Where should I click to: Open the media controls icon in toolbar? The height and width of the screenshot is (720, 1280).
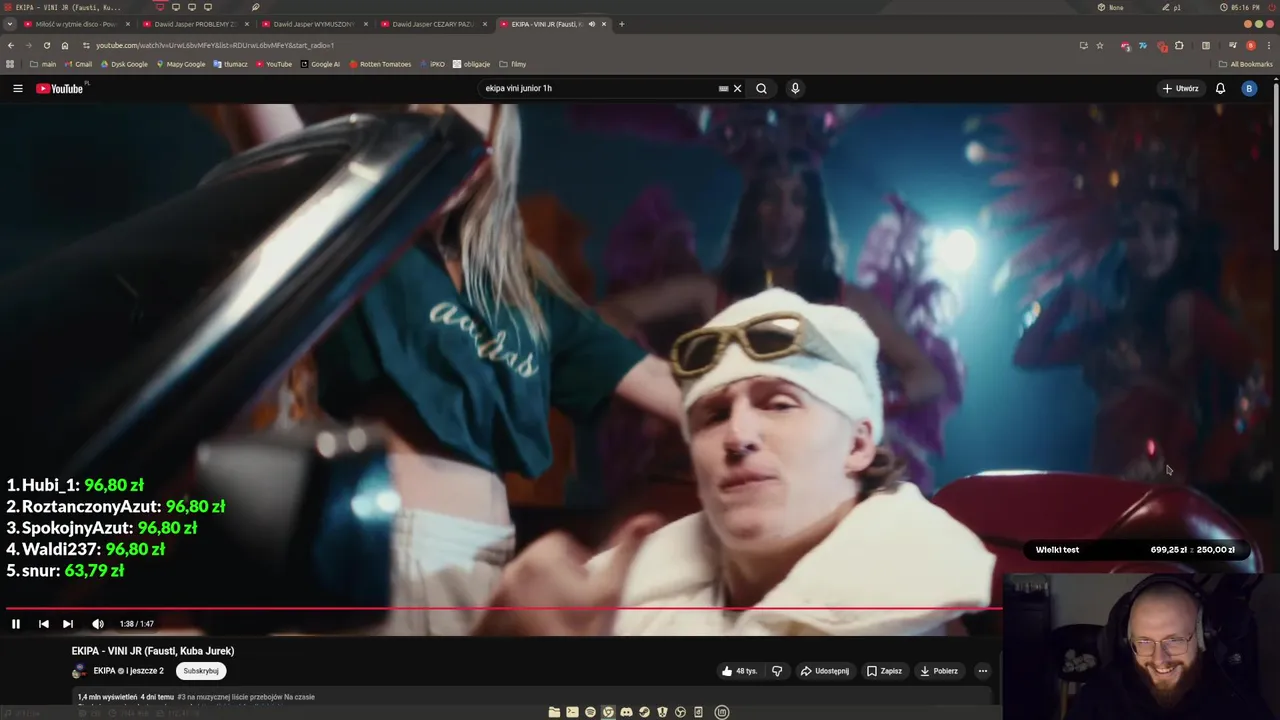1233,45
